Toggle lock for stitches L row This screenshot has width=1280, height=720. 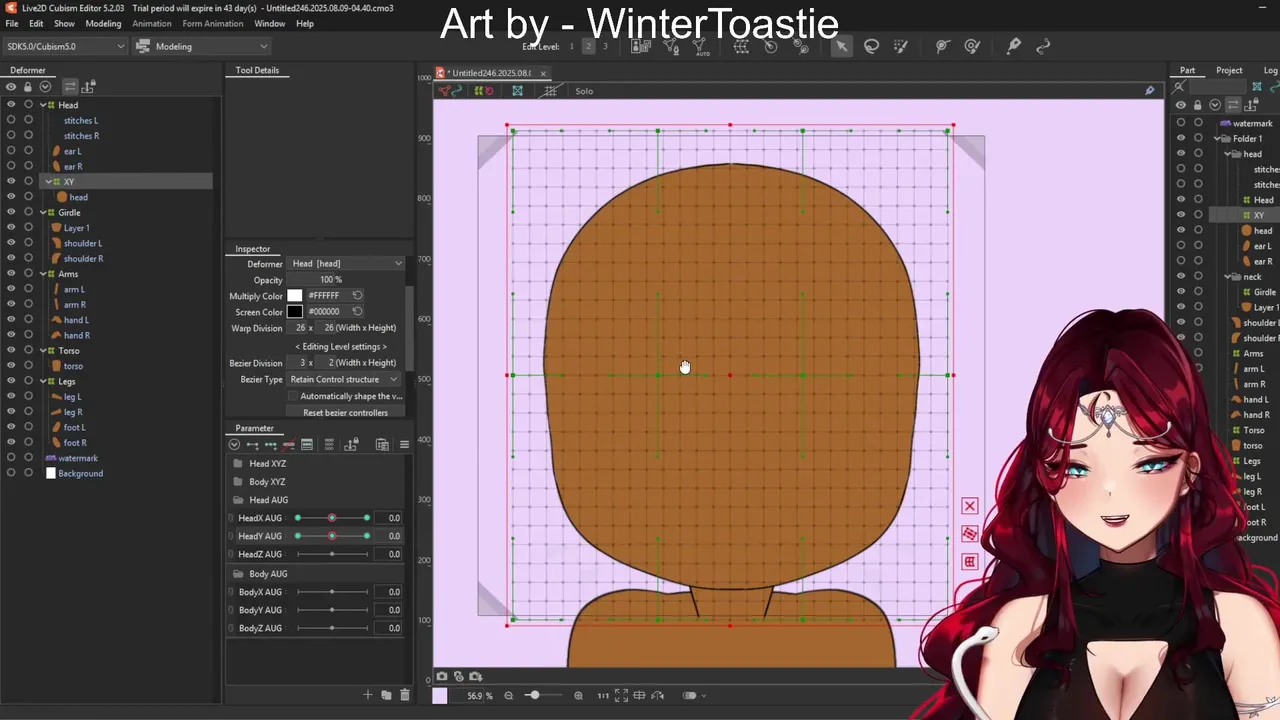click(x=28, y=120)
